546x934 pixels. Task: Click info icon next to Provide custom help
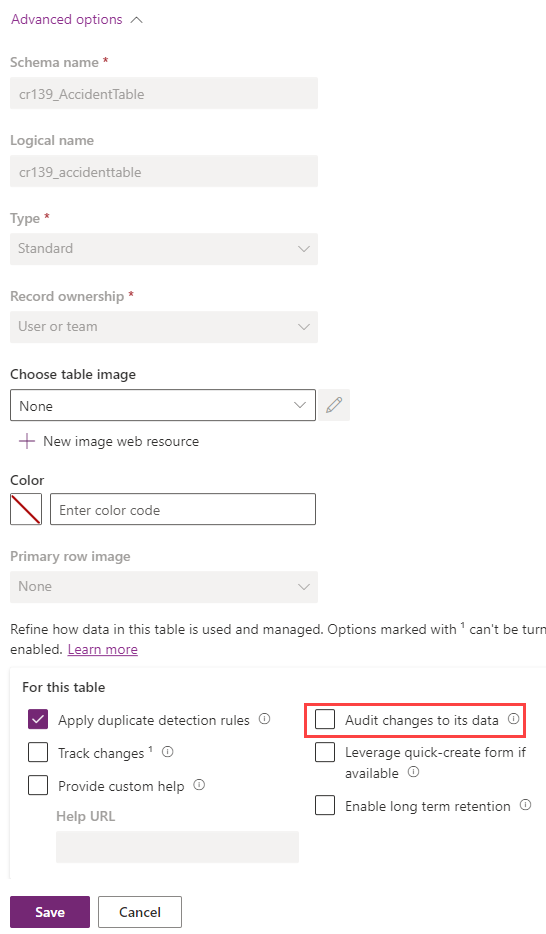coord(199,784)
